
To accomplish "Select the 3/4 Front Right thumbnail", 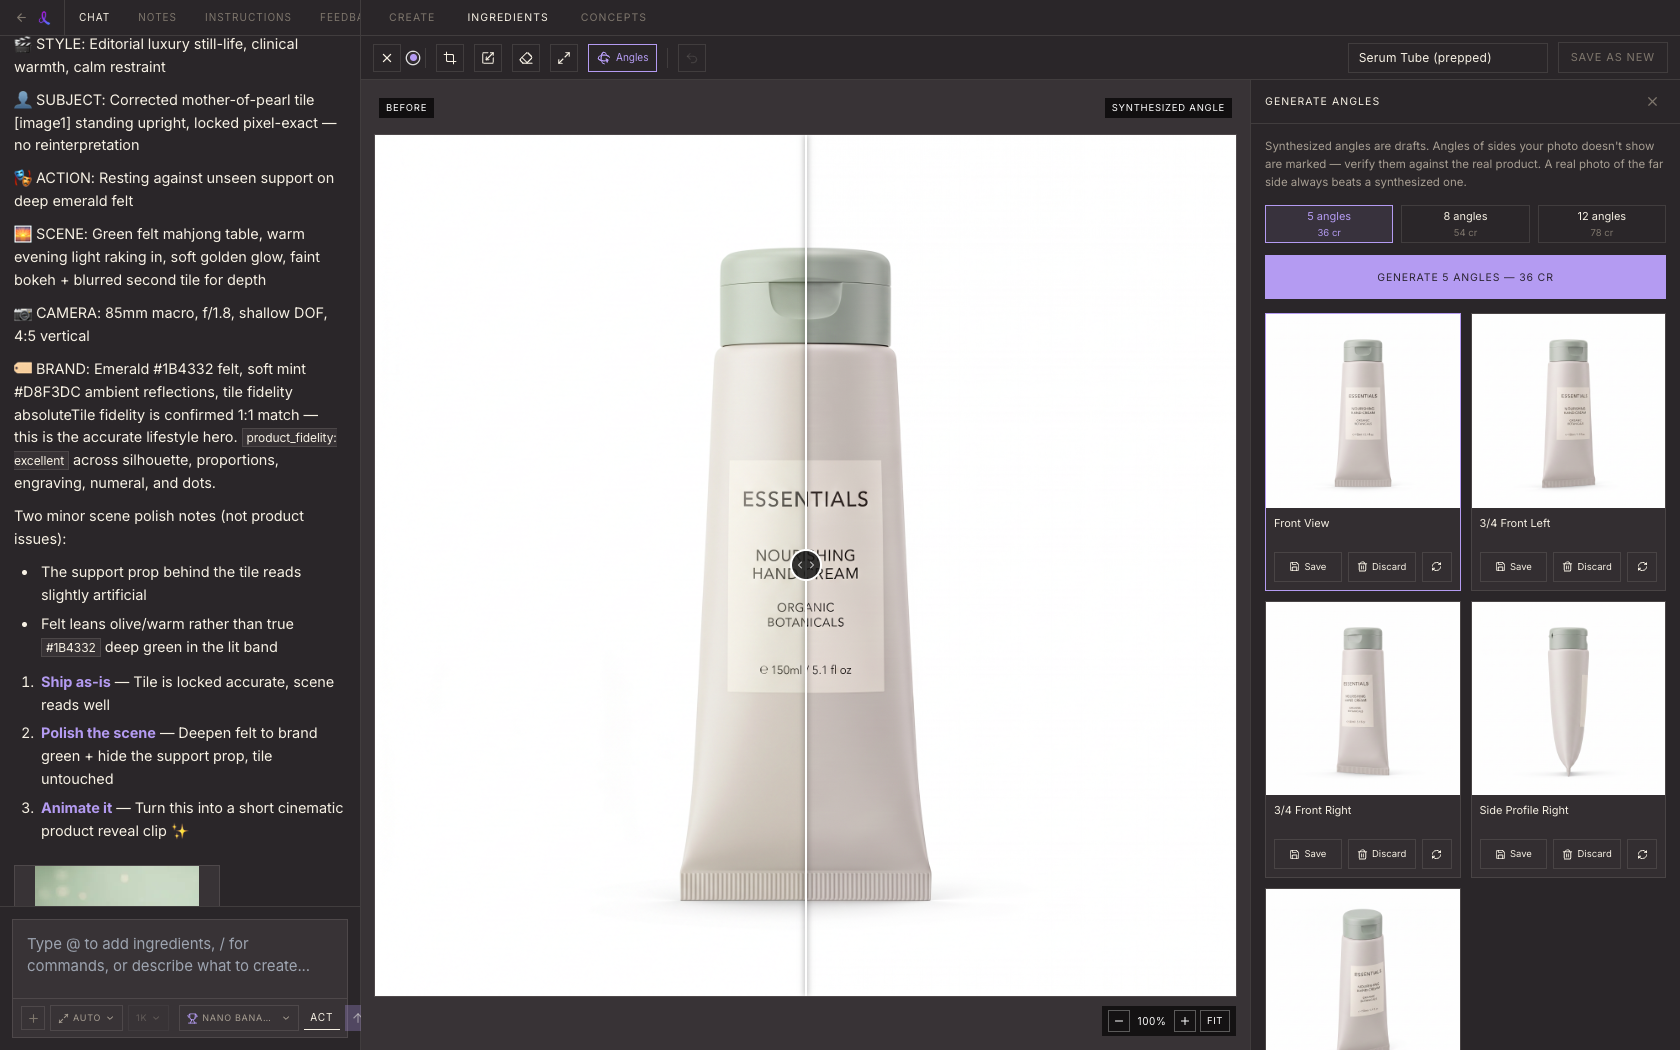I will coord(1363,698).
